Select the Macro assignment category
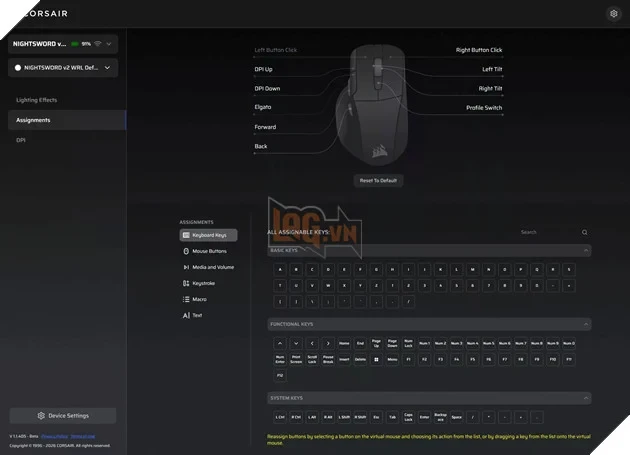The width and height of the screenshot is (630, 455). [209, 299]
